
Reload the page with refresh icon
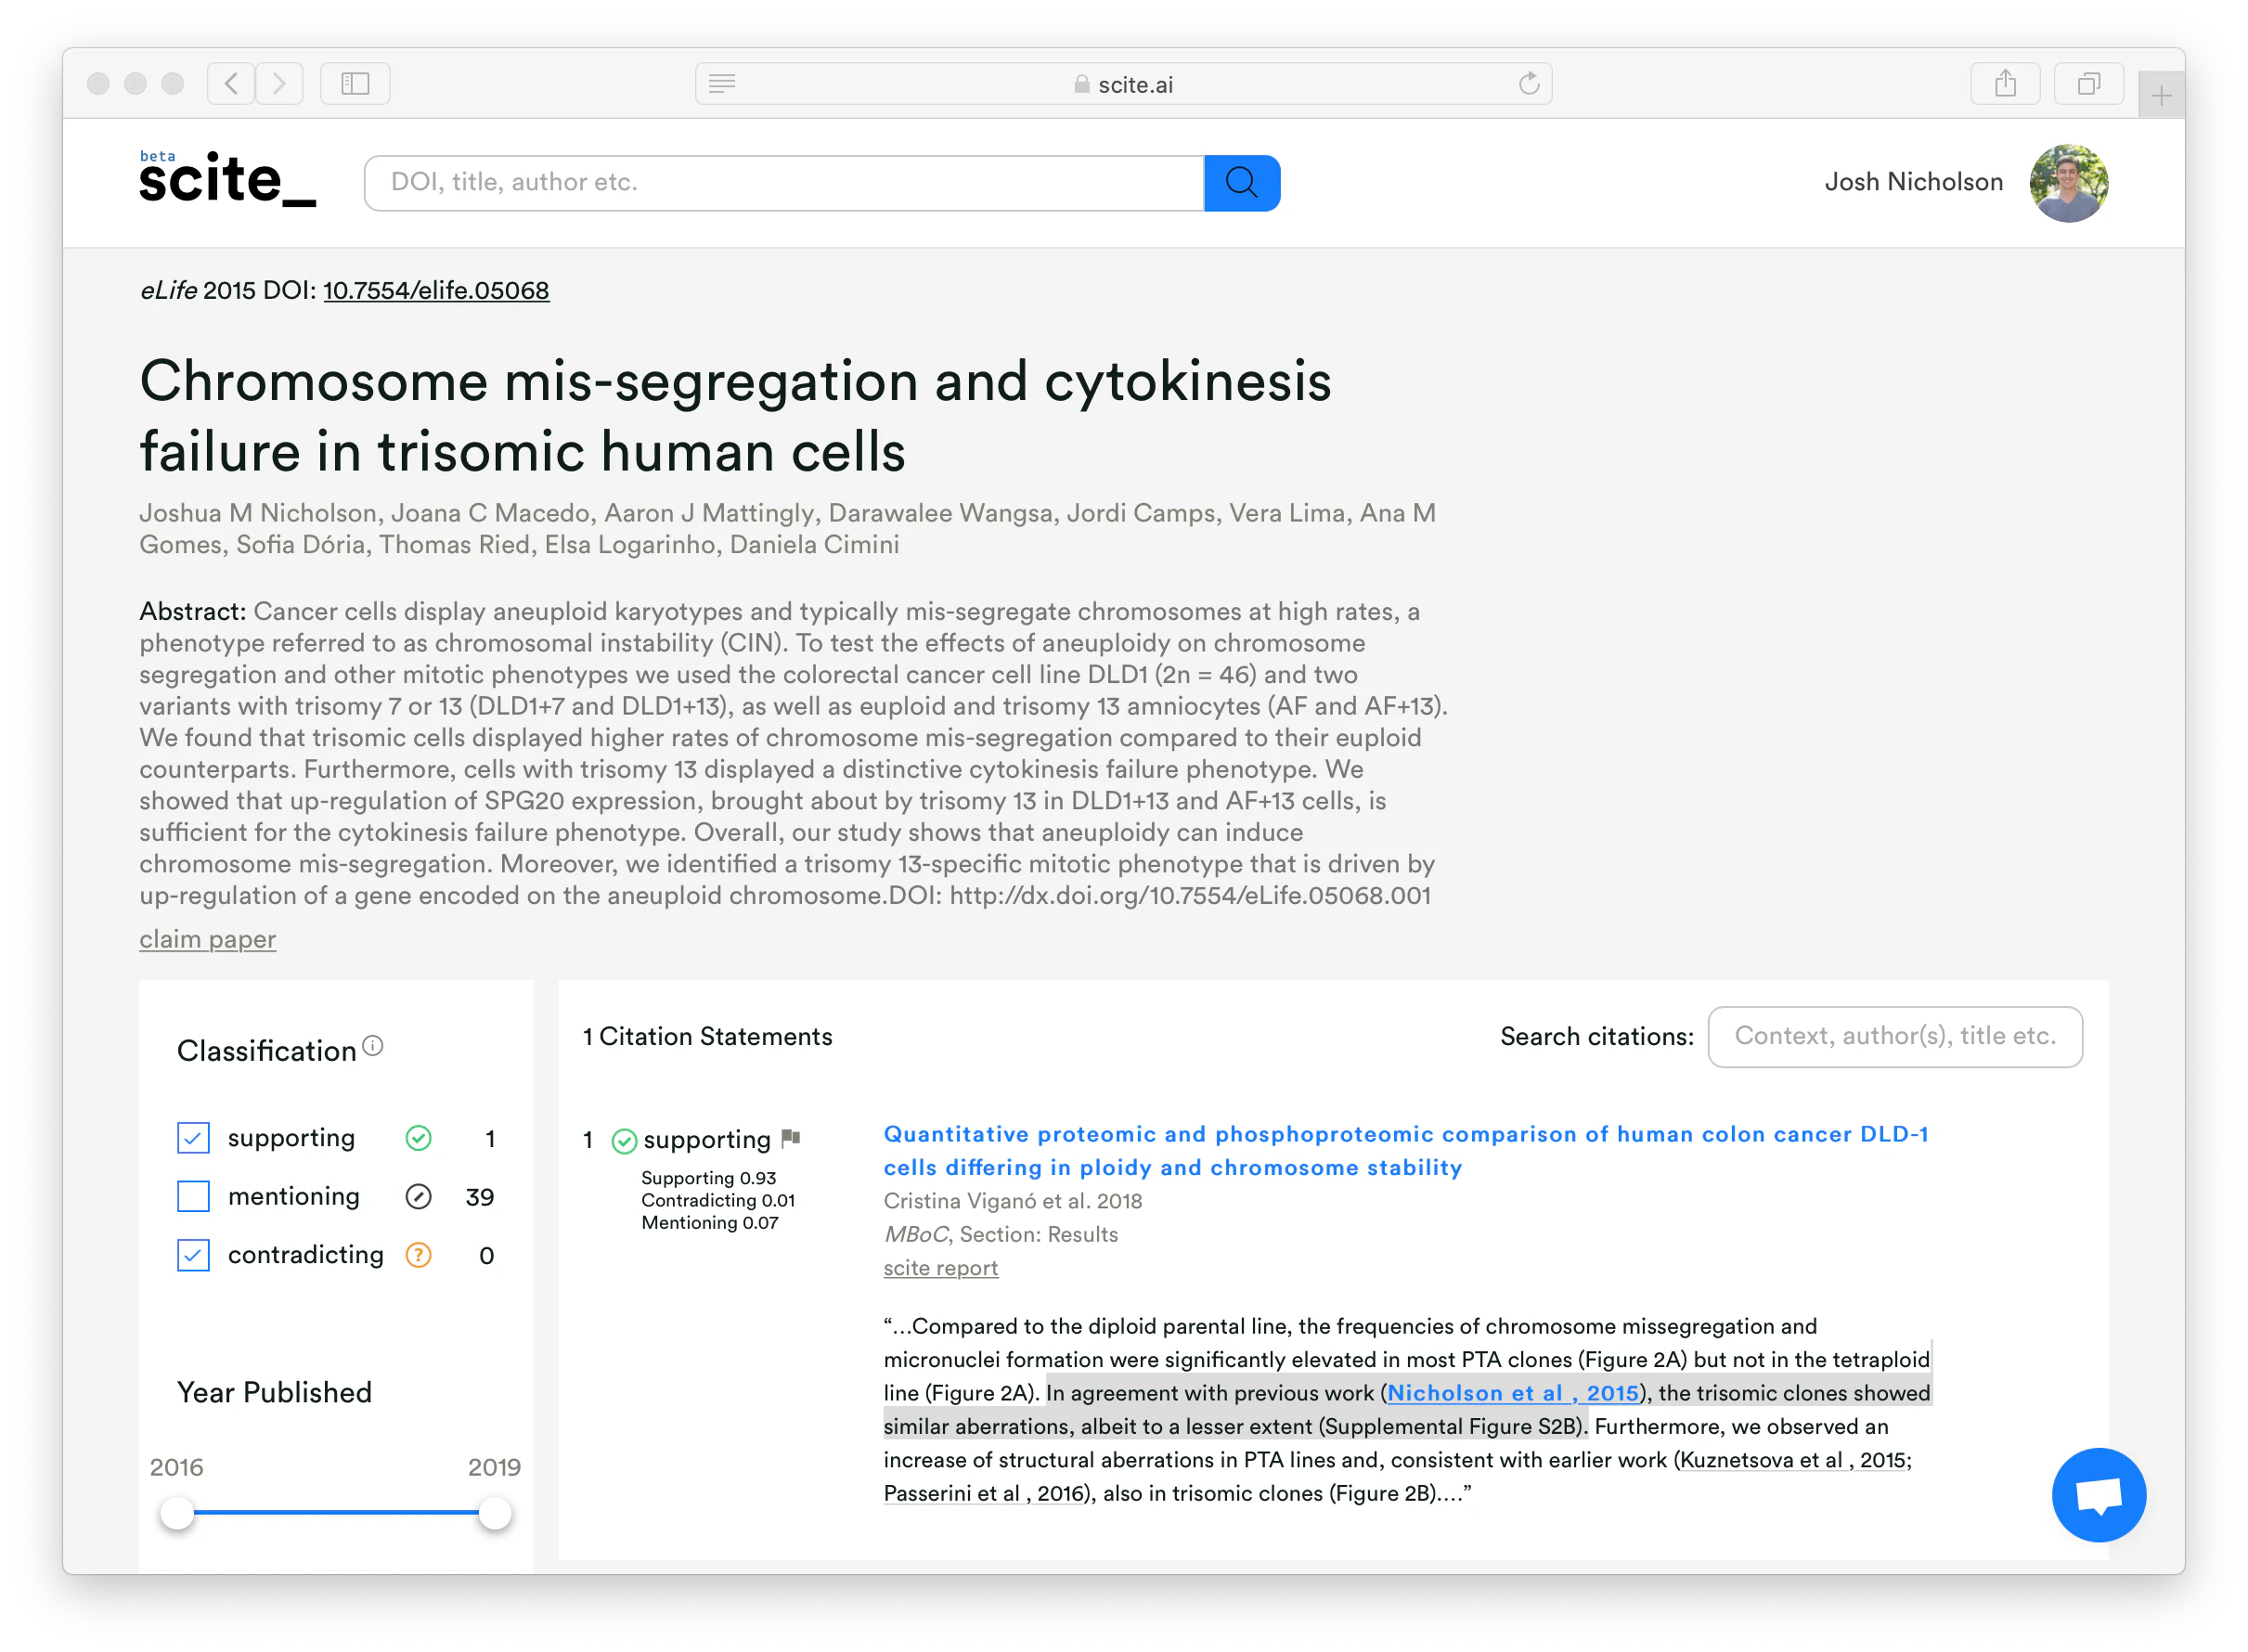pyautogui.click(x=1528, y=84)
